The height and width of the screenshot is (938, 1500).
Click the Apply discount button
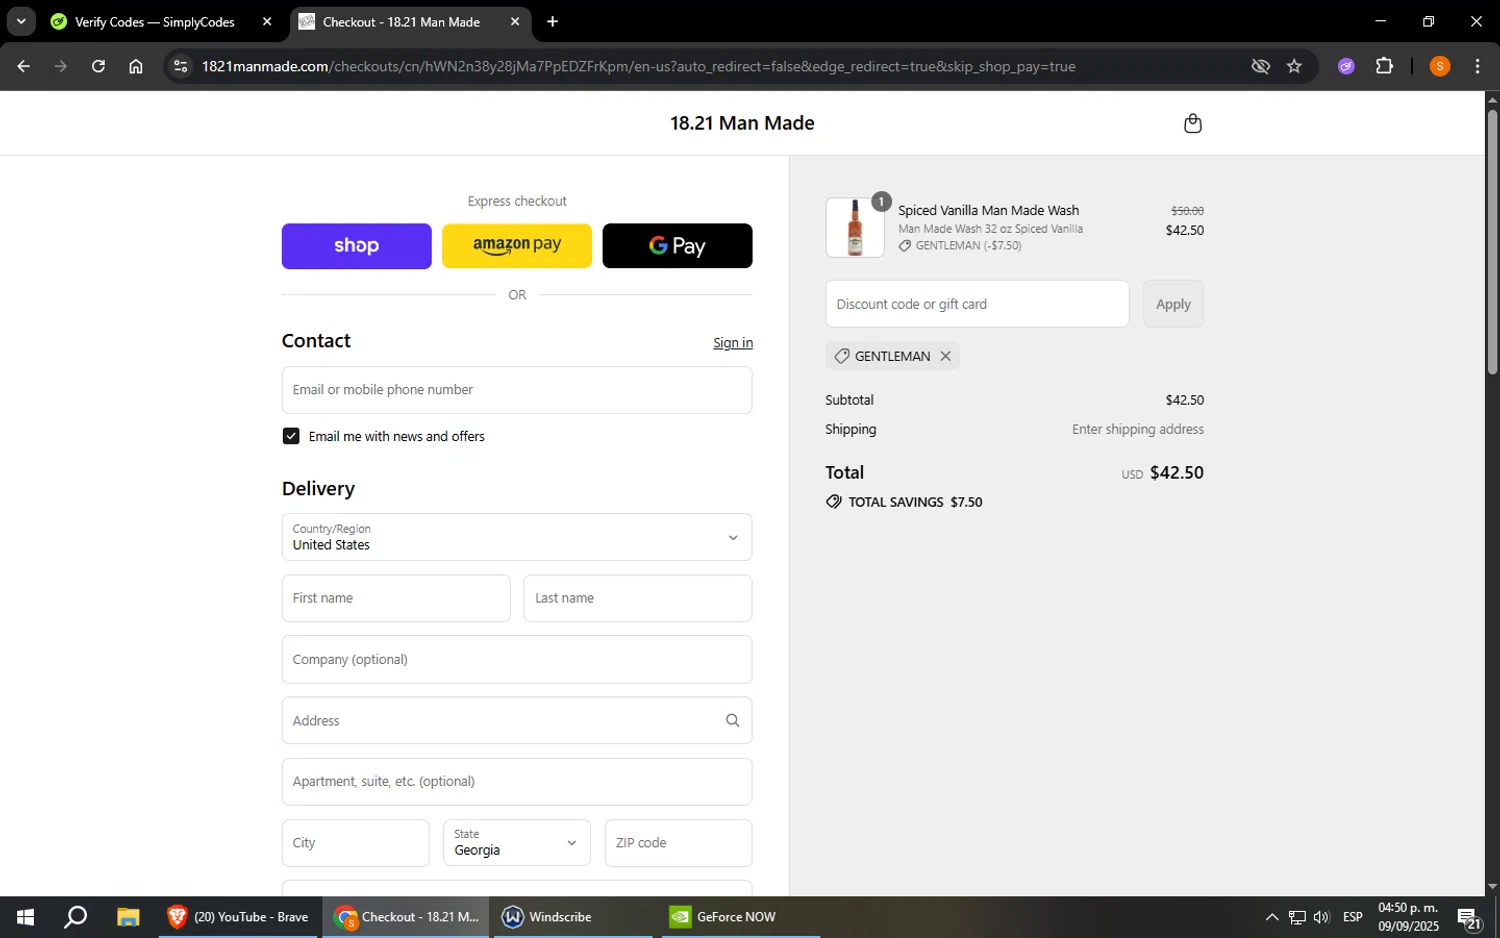[x=1173, y=304]
